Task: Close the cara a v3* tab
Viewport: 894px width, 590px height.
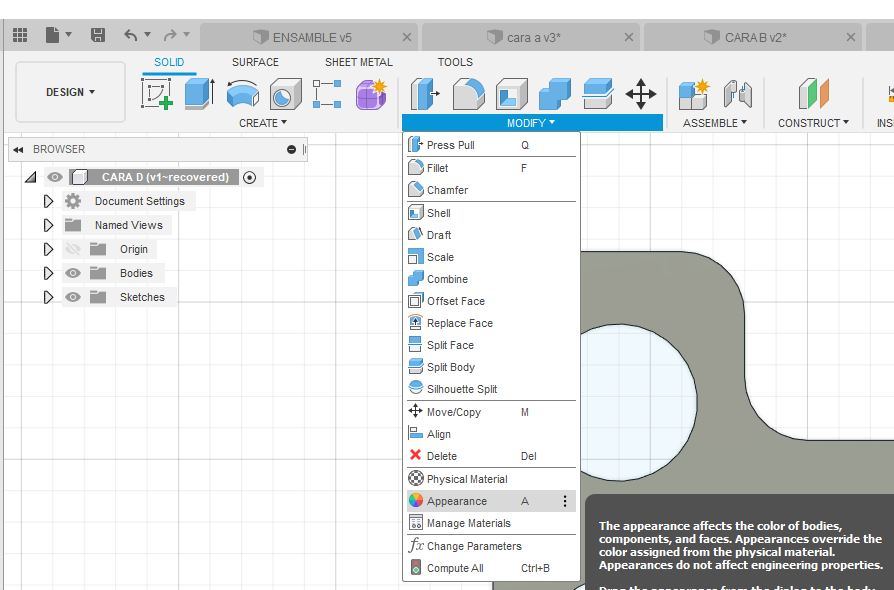Action: click(628, 38)
